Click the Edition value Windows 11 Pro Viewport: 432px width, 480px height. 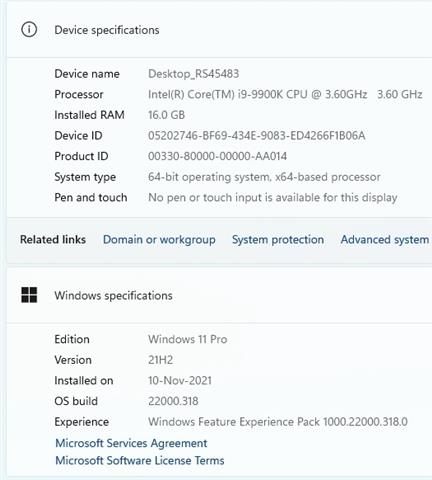(188, 339)
